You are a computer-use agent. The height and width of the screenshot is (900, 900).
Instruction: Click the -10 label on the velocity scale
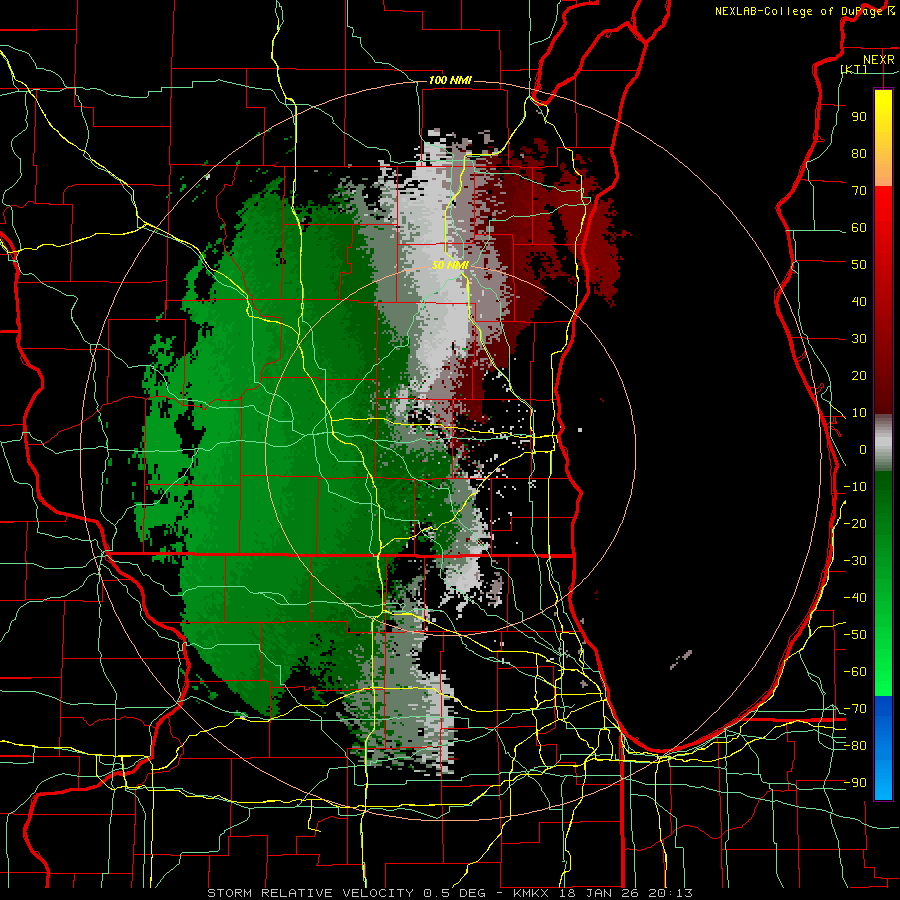coord(855,487)
